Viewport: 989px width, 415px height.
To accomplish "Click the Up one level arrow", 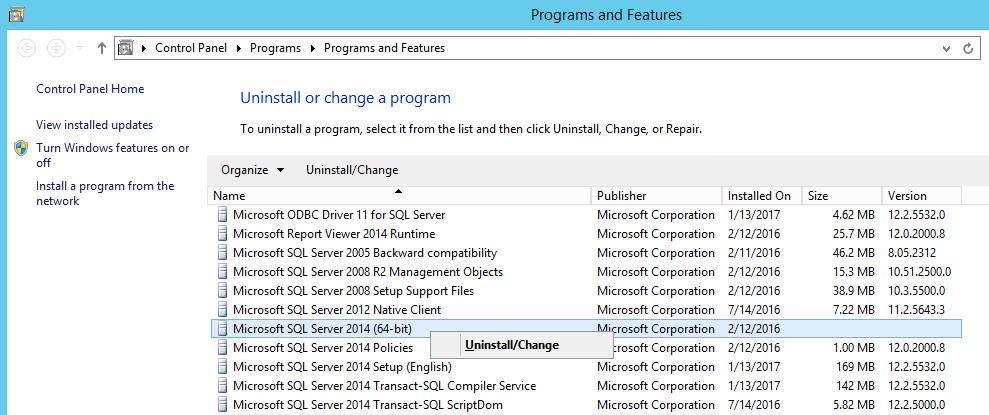I will point(102,48).
